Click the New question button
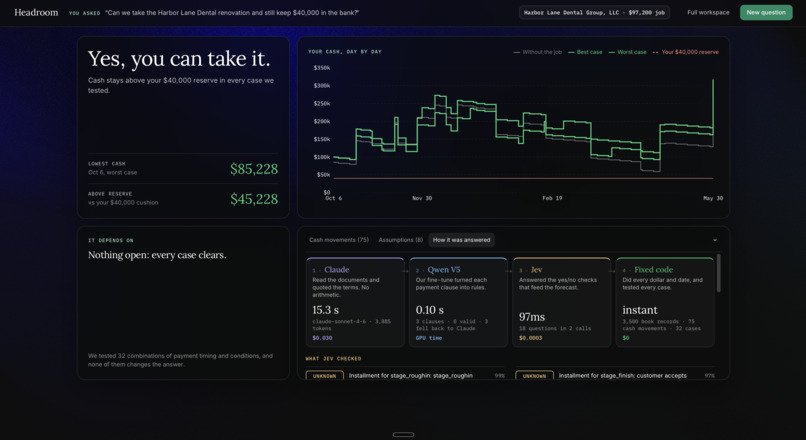The height and width of the screenshot is (440, 806). point(766,12)
